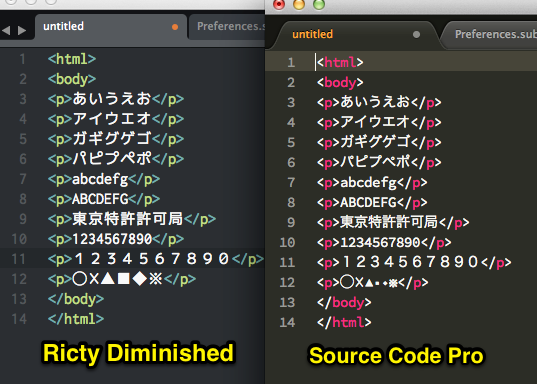537x384 pixels.
Task: Click パピプペポ line in right editor
Action: pos(379,162)
